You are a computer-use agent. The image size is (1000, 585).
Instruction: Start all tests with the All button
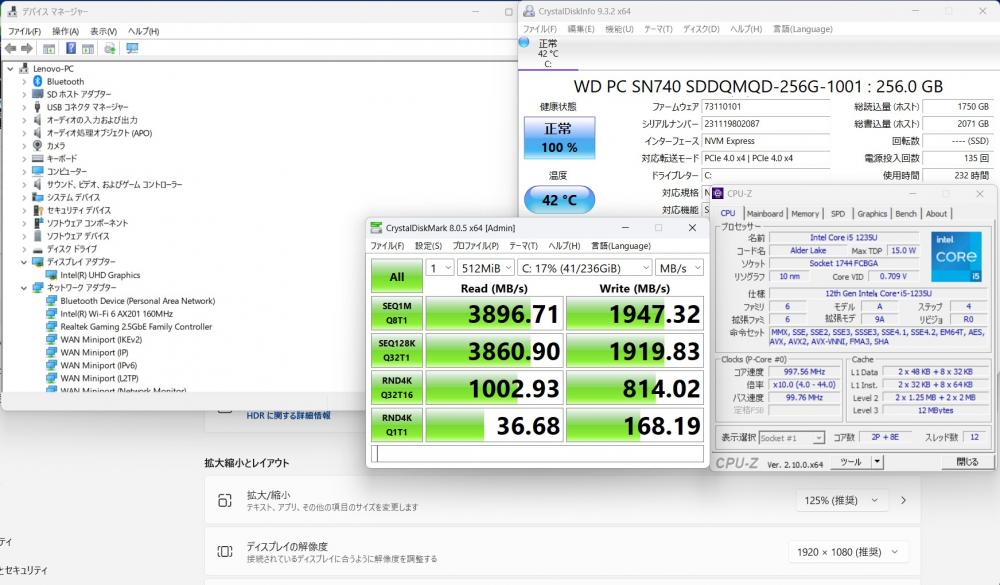[x=397, y=276]
